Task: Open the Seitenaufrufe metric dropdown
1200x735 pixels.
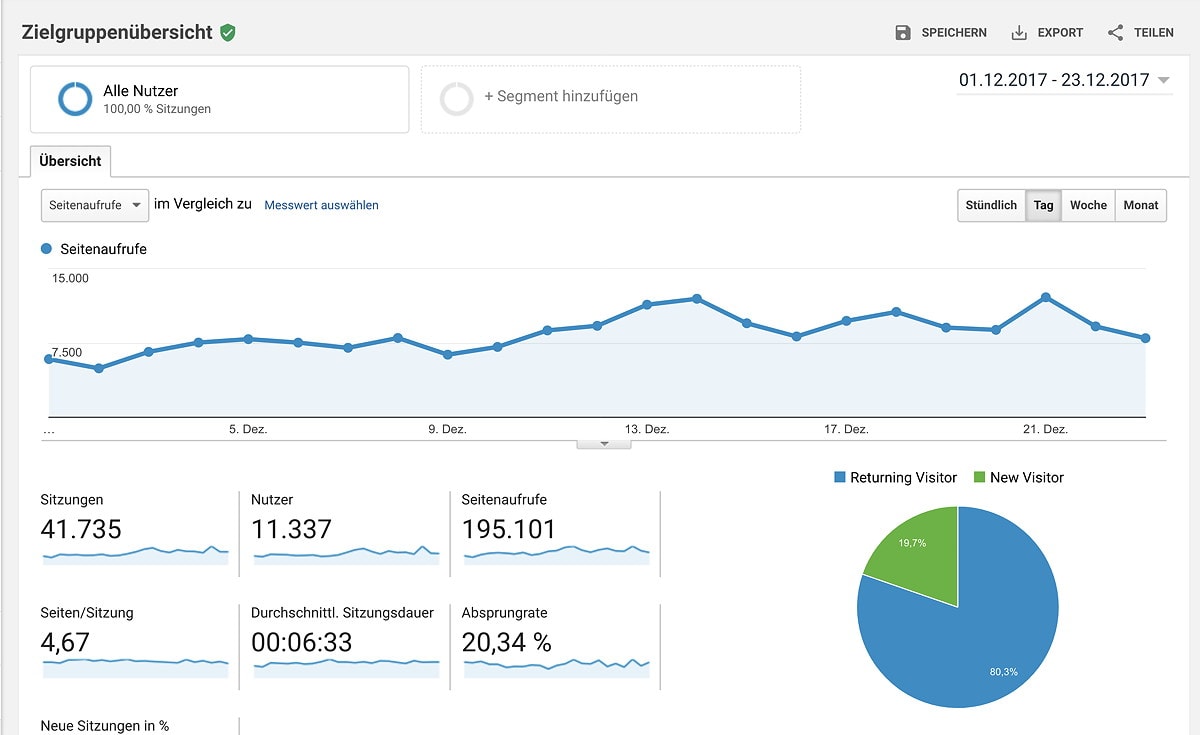Action: click(95, 205)
